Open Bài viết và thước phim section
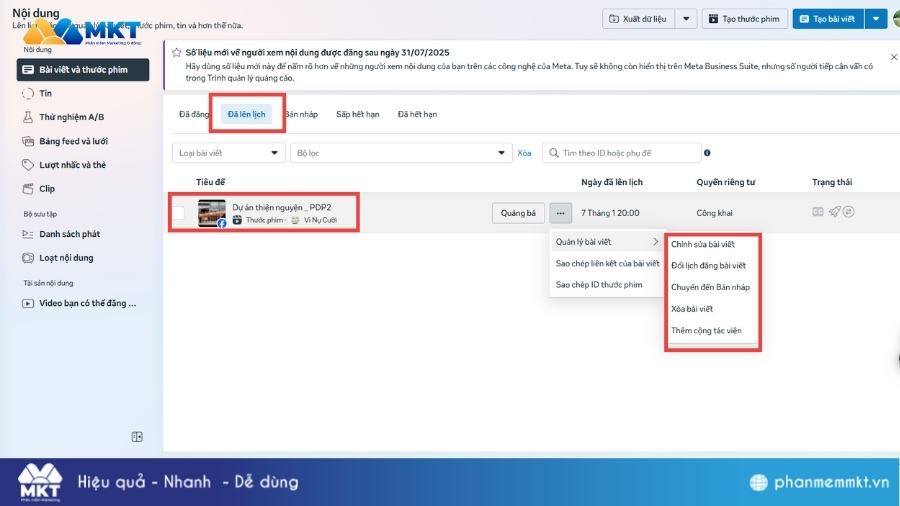The image size is (900, 506). [x=83, y=69]
